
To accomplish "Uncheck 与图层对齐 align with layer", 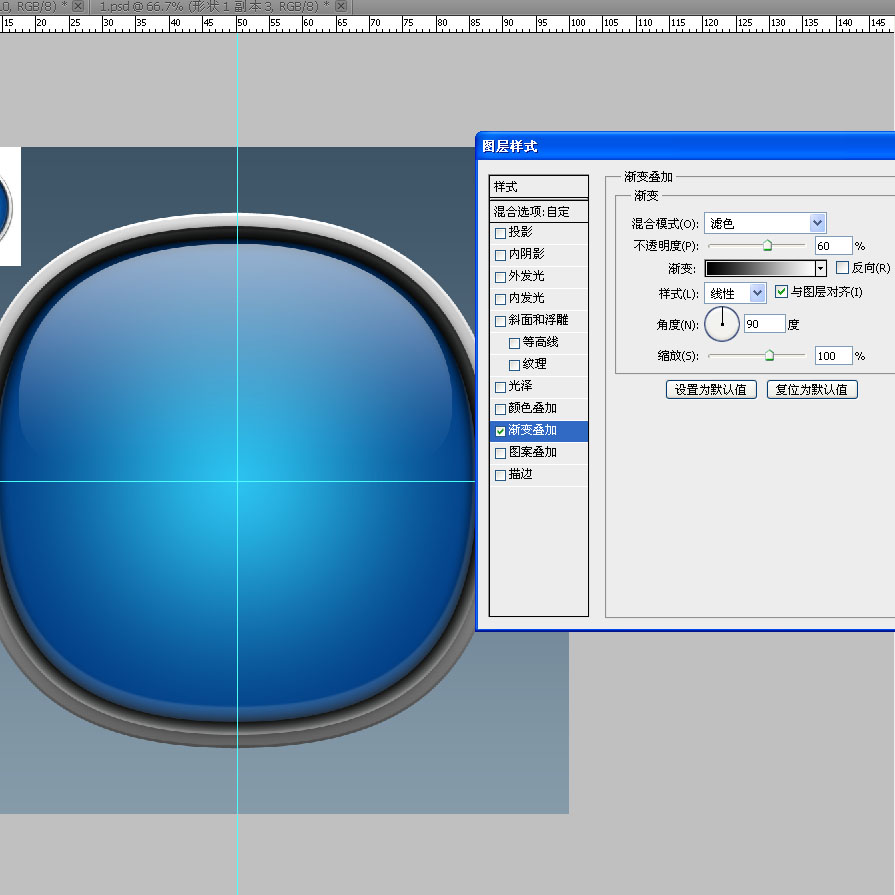I will [x=782, y=292].
